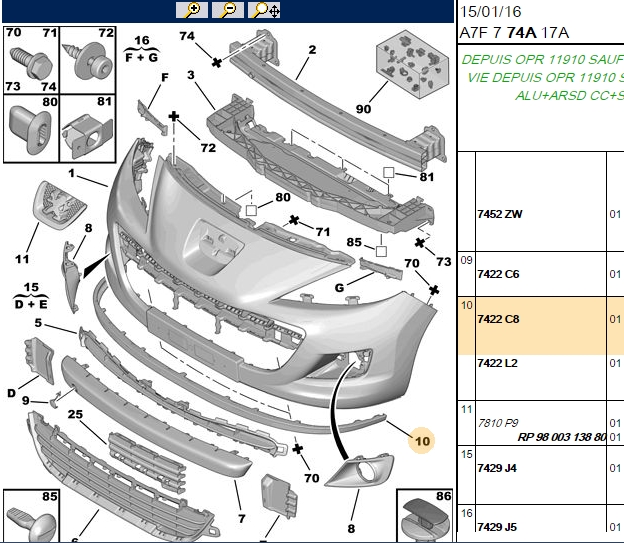624x543 pixels.
Task: Select callout 11 for the lion emblem
Action: (22, 259)
